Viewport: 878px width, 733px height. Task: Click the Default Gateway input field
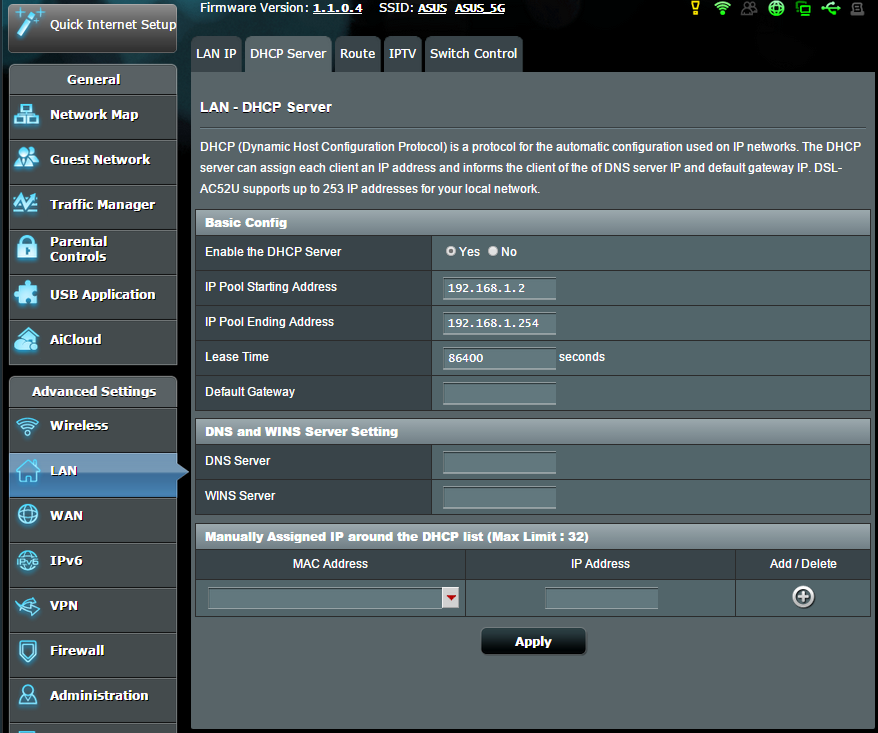pos(499,393)
